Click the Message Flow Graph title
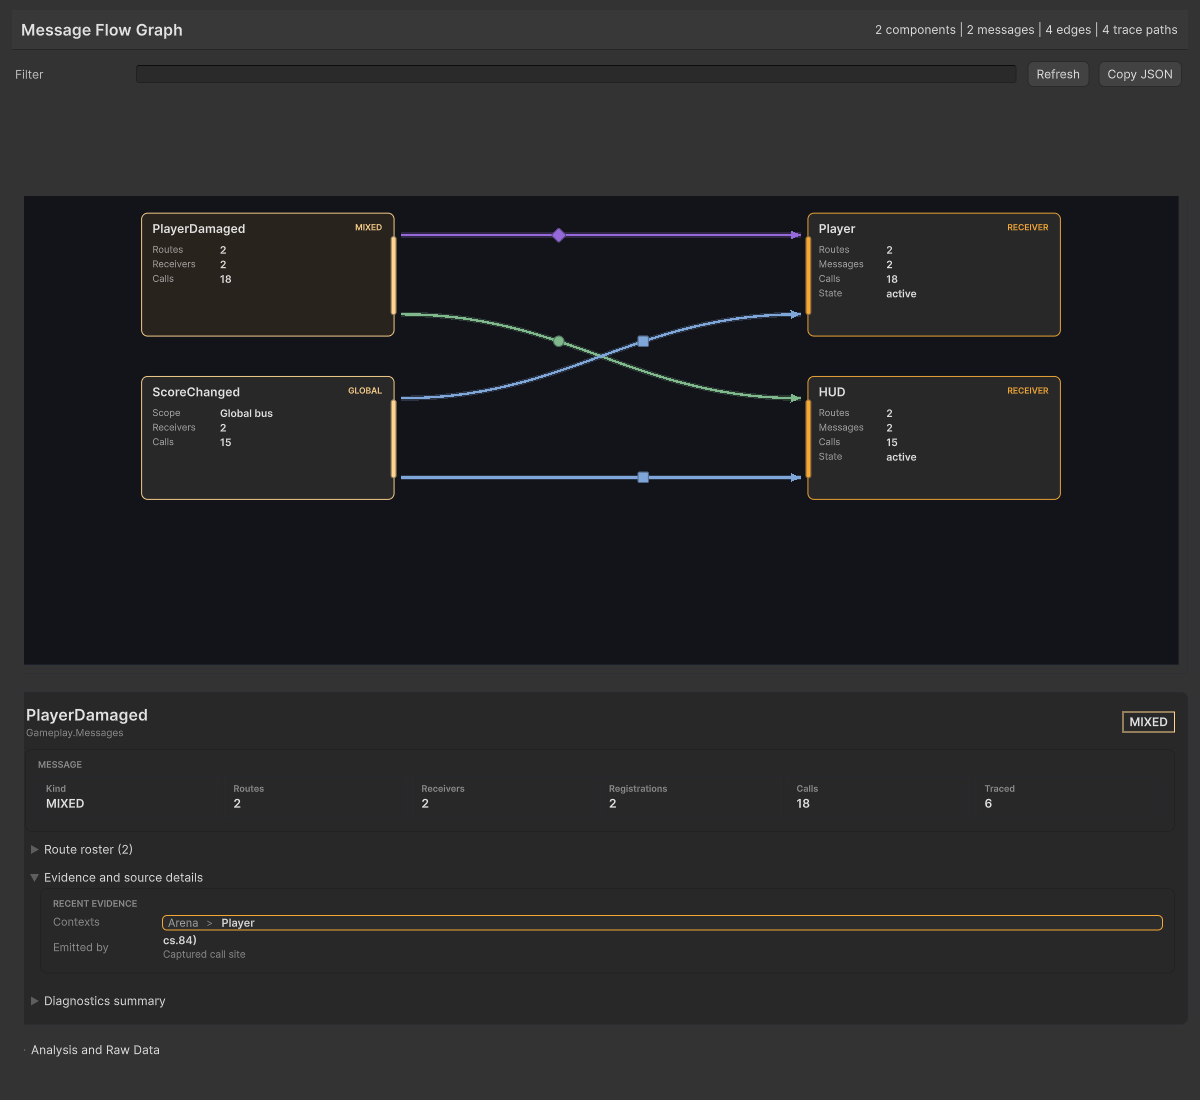1200x1100 pixels. coord(102,30)
